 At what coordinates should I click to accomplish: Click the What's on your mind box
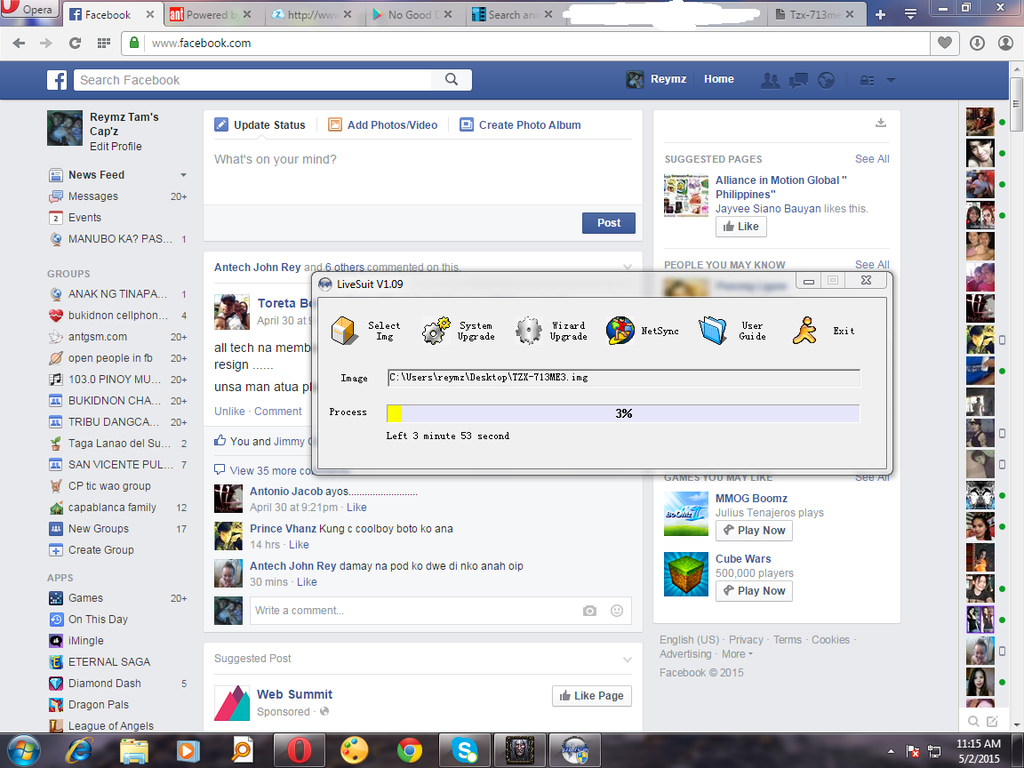tap(423, 171)
